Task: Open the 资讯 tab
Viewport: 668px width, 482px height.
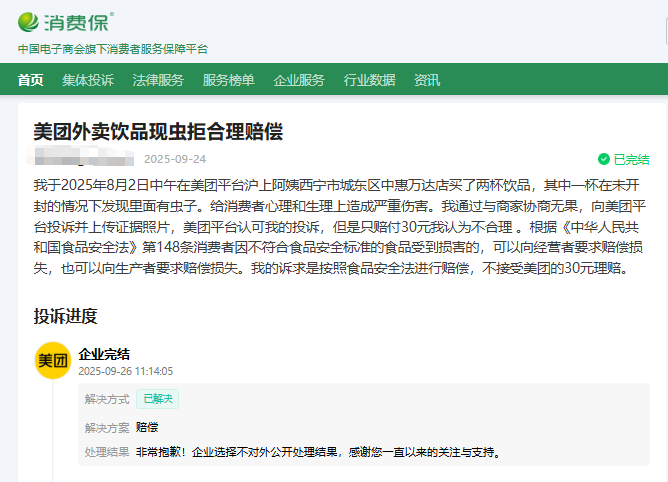Action: coord(427,80)
